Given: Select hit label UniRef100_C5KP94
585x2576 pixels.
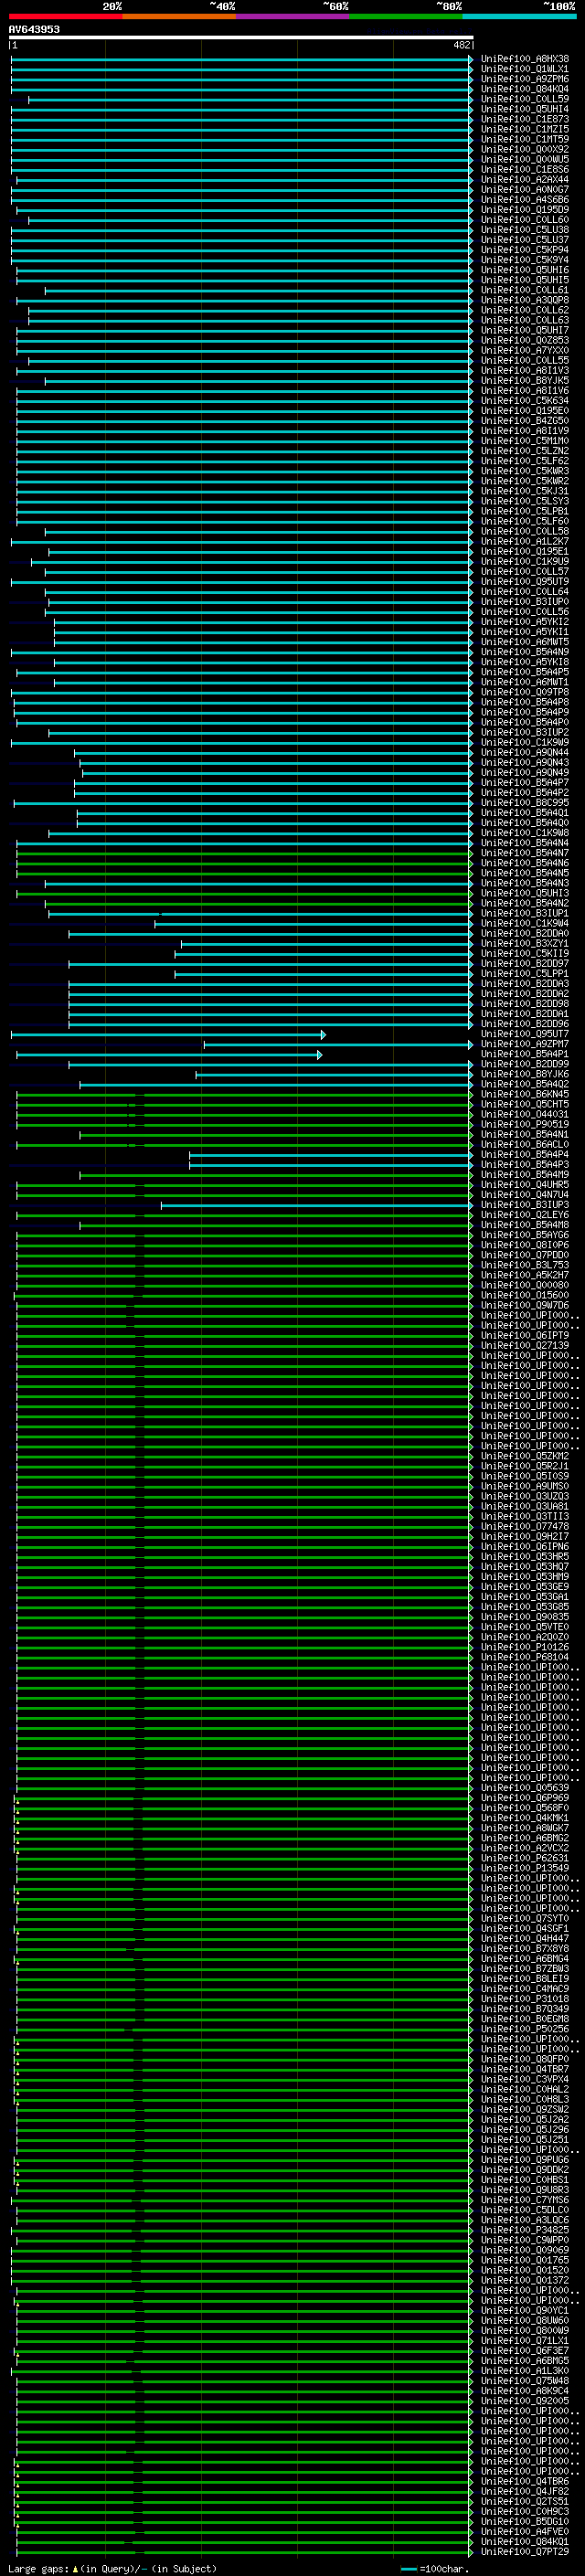Looking at the screenshot, I should point(525,250).
